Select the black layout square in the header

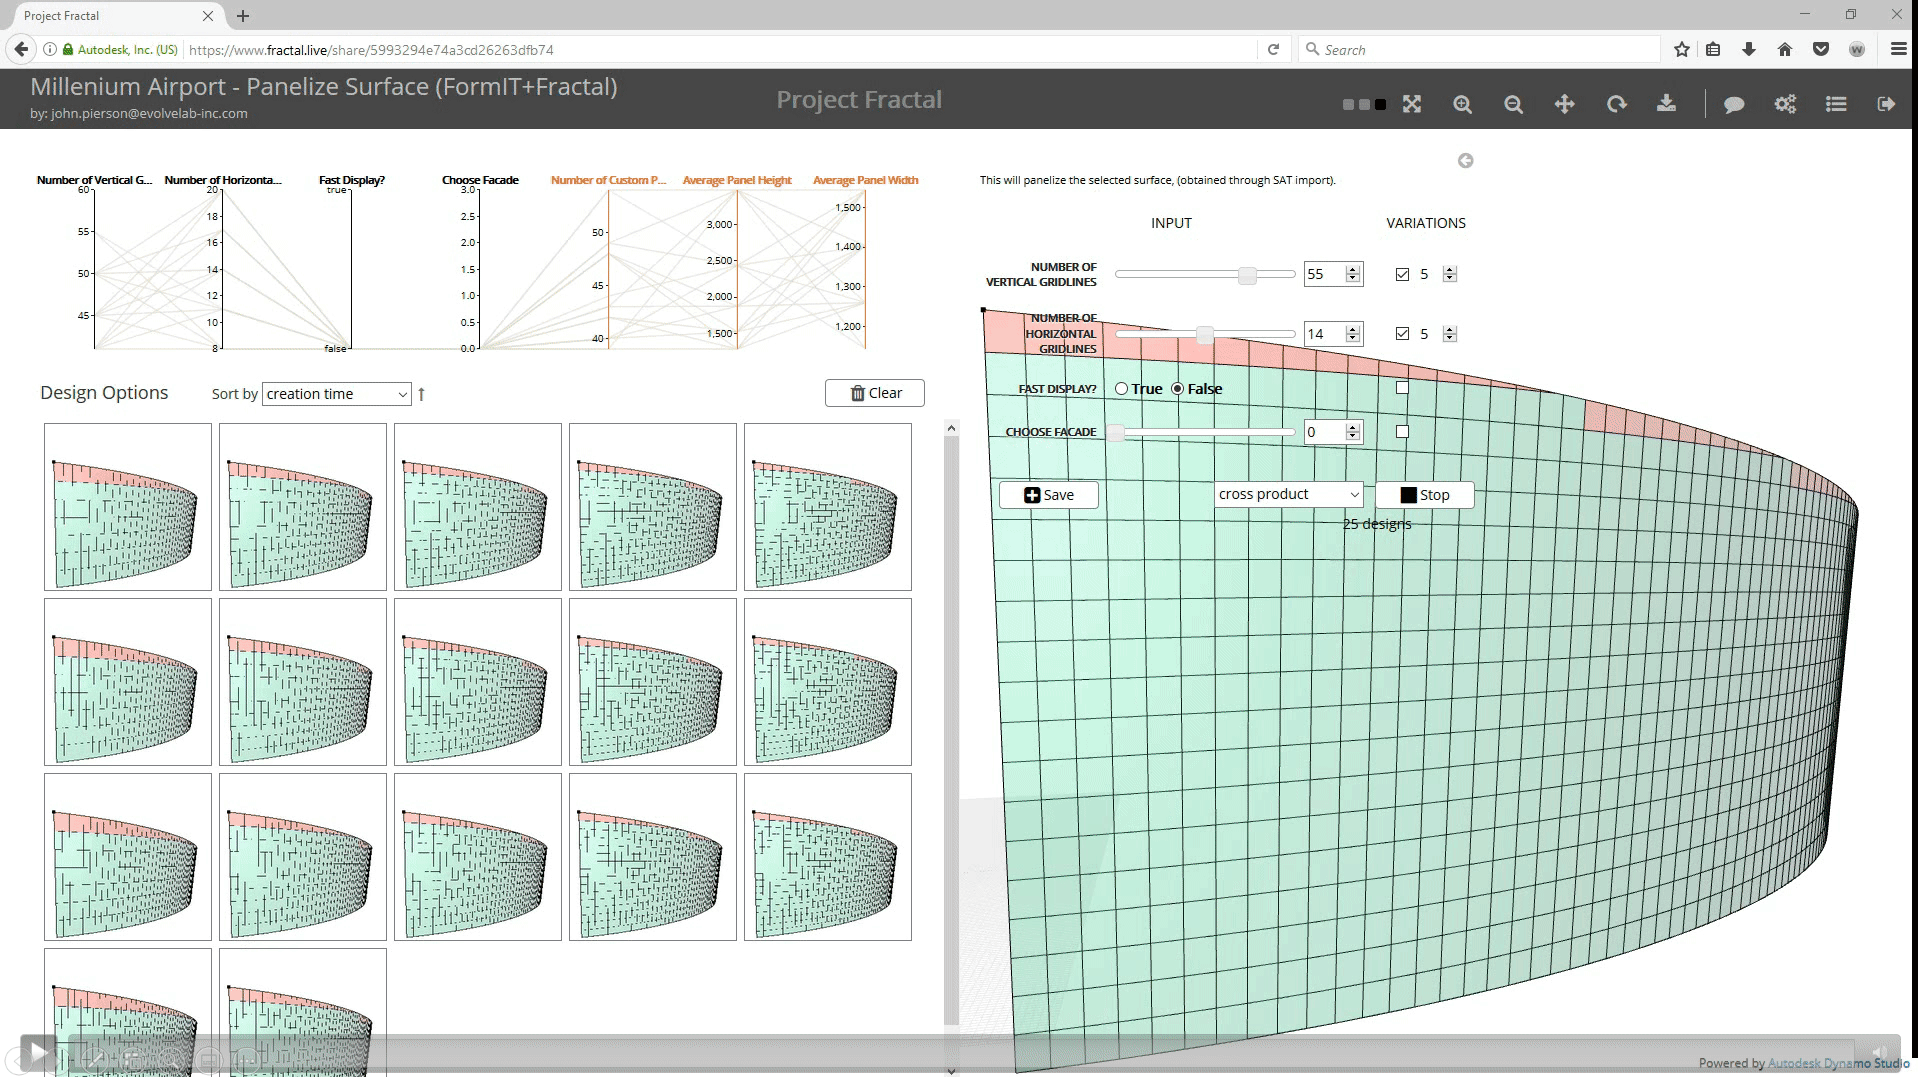pos(1380,104)
